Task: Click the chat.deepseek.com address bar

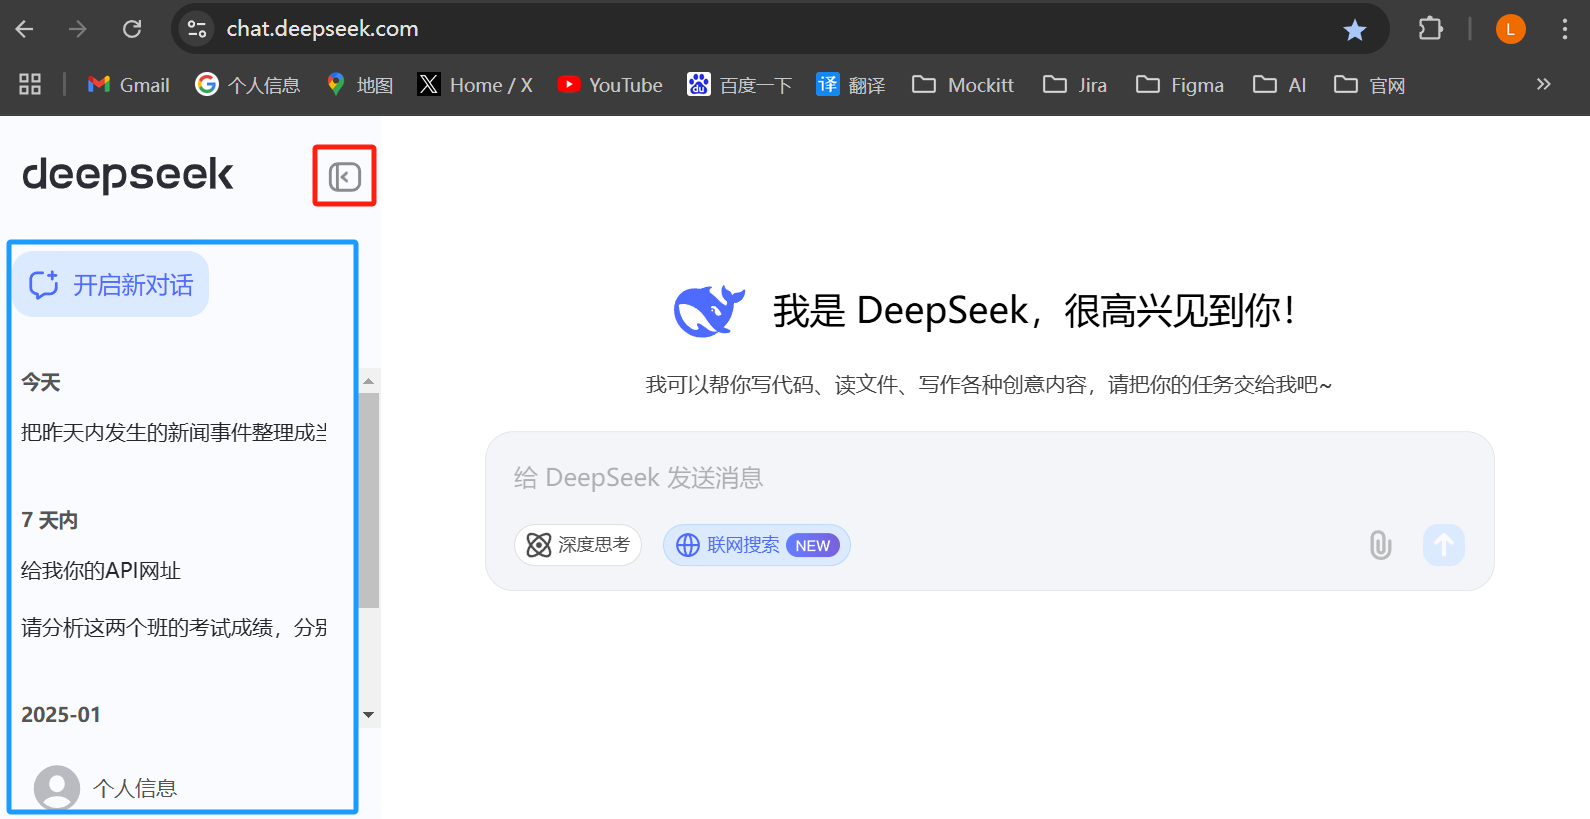Action: [x=780, y=29]
